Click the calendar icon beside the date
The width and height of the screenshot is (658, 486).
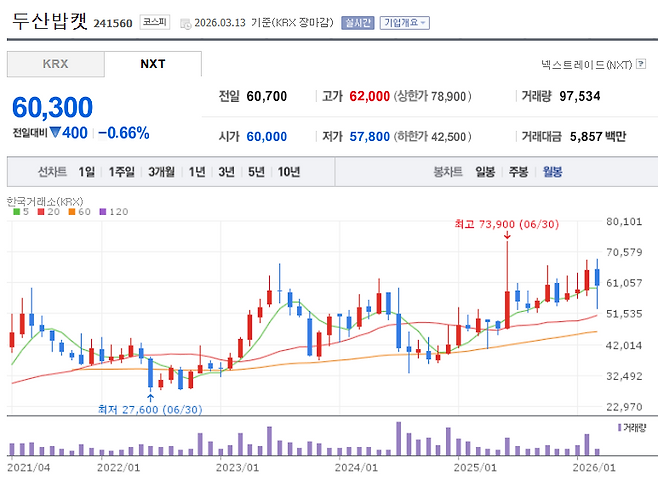click(184, 22)
